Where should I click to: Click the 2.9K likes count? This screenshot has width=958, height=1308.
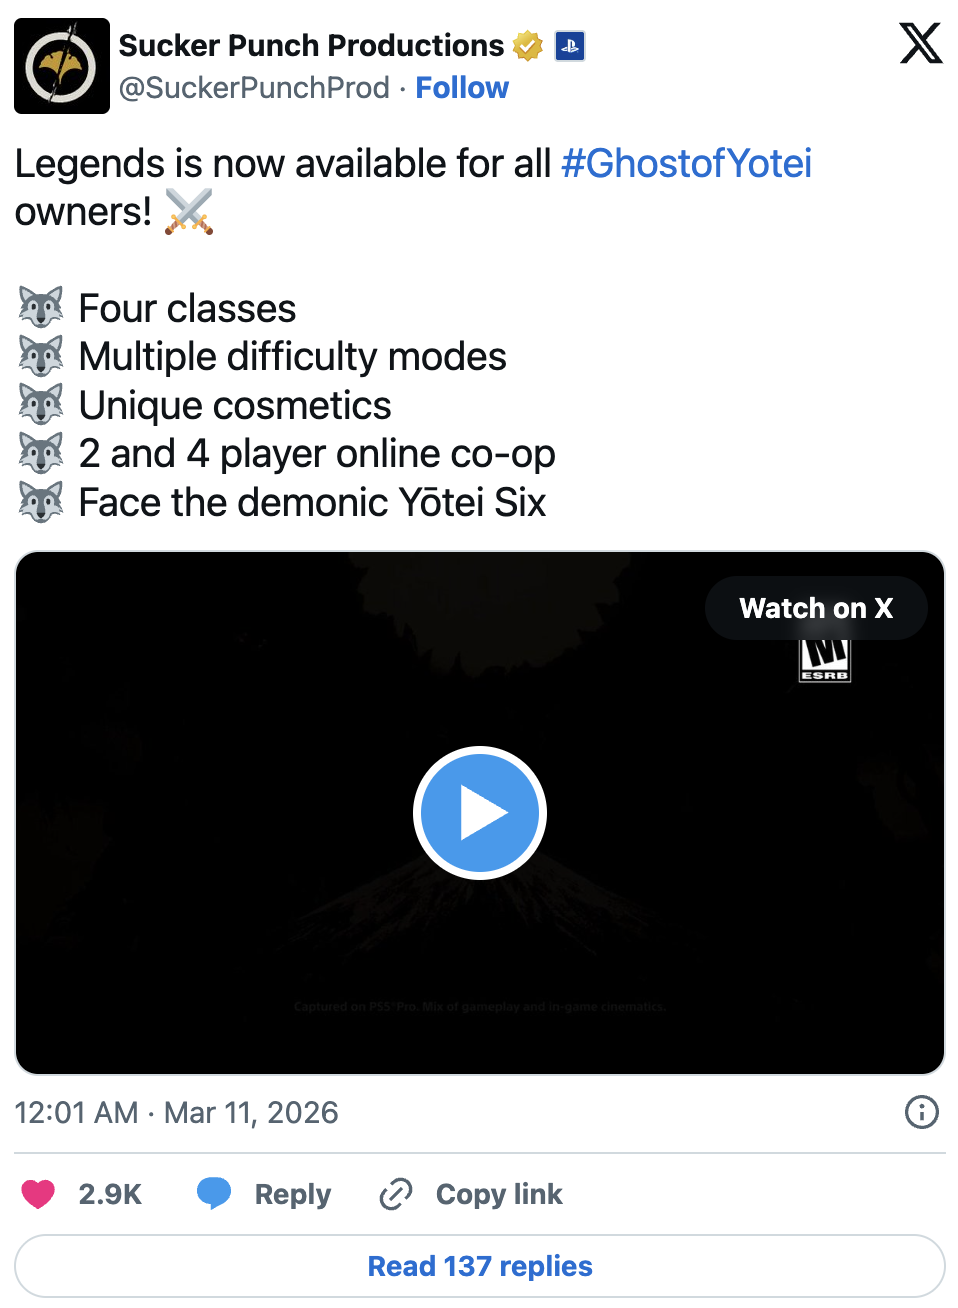pos(110,1194)
